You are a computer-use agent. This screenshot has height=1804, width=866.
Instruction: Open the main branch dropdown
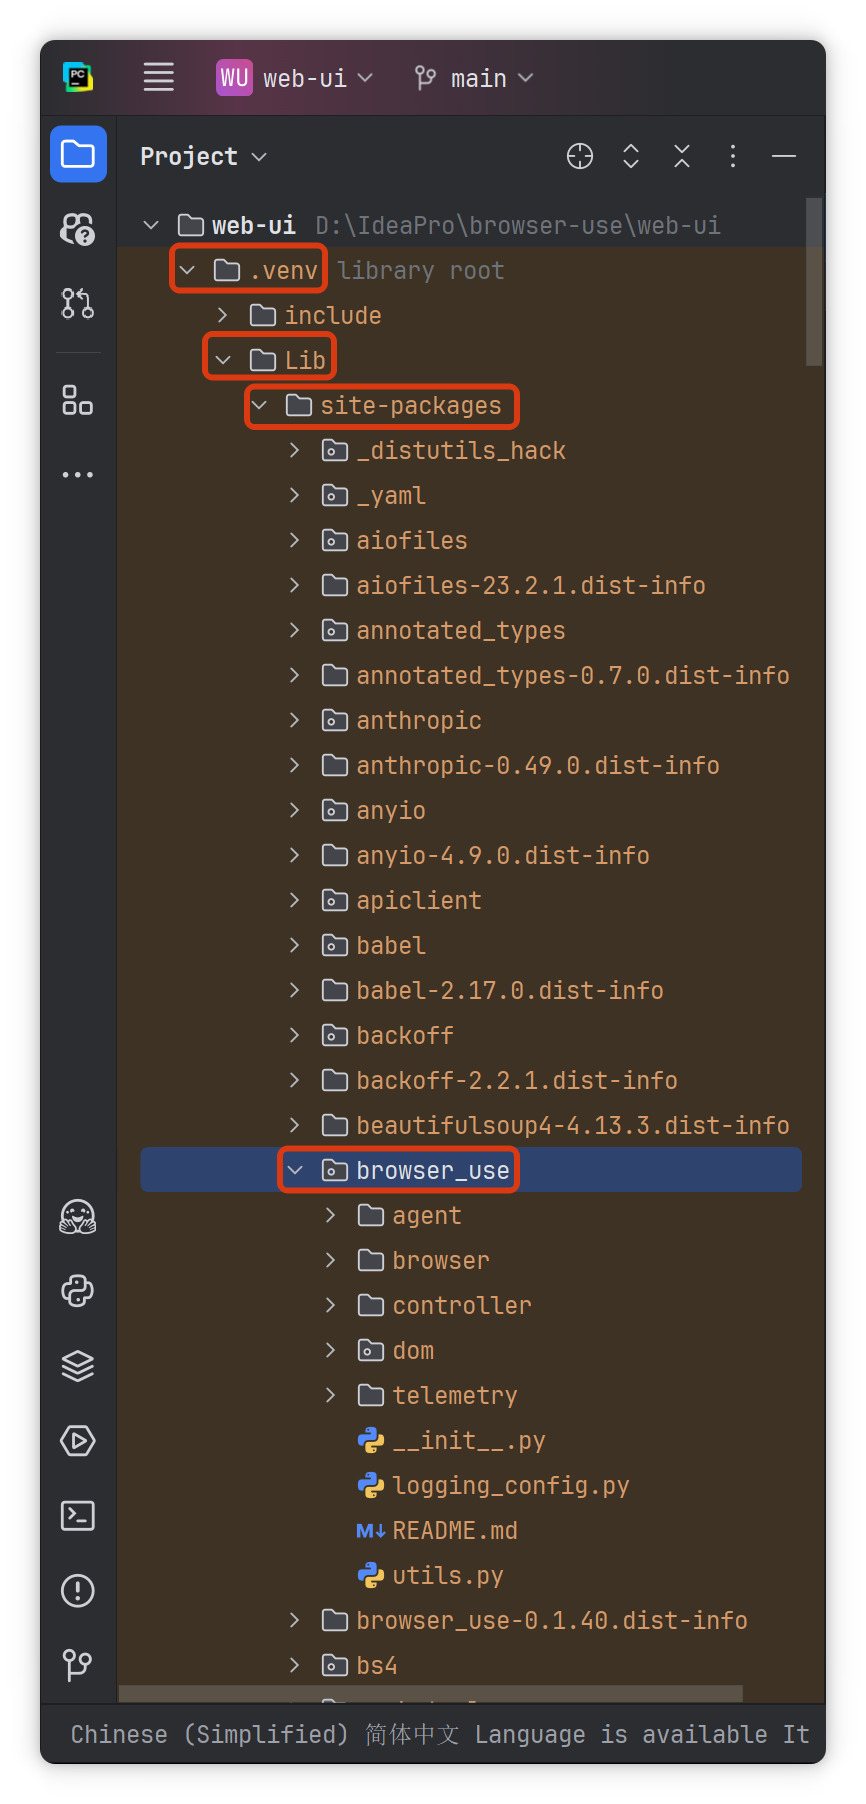point(475,78)
